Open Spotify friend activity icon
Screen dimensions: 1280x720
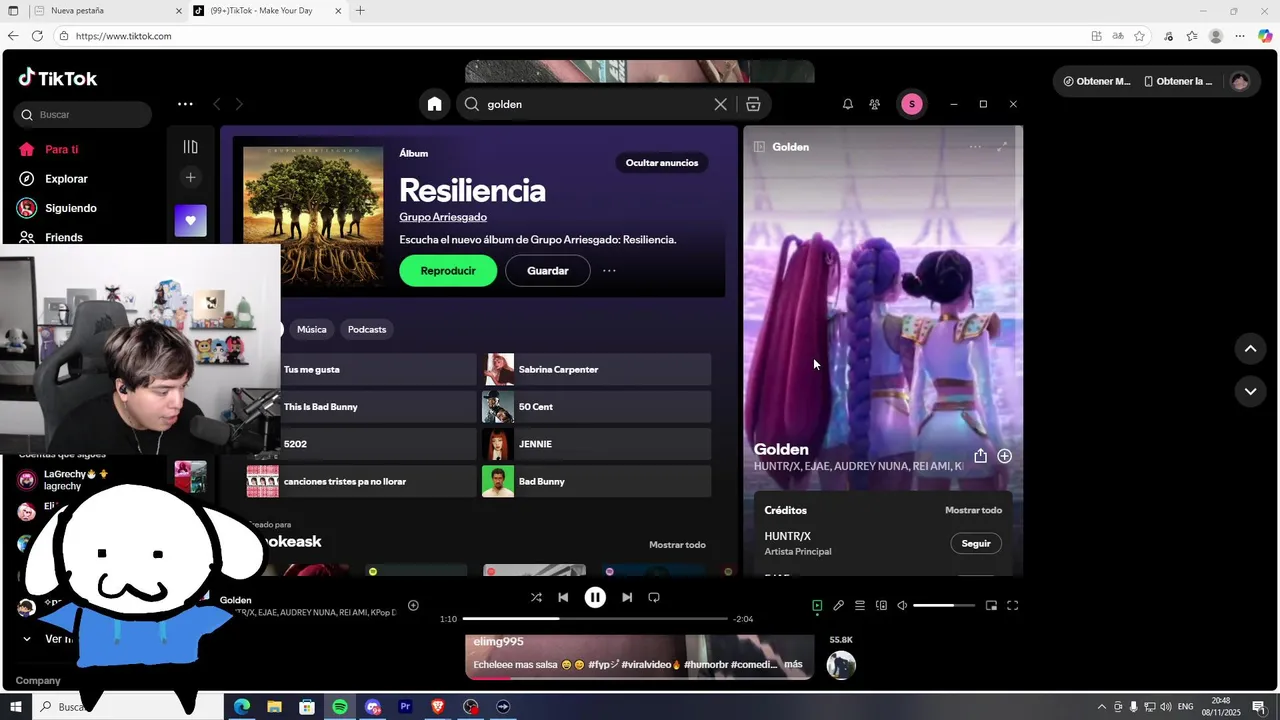coord(874,104)
